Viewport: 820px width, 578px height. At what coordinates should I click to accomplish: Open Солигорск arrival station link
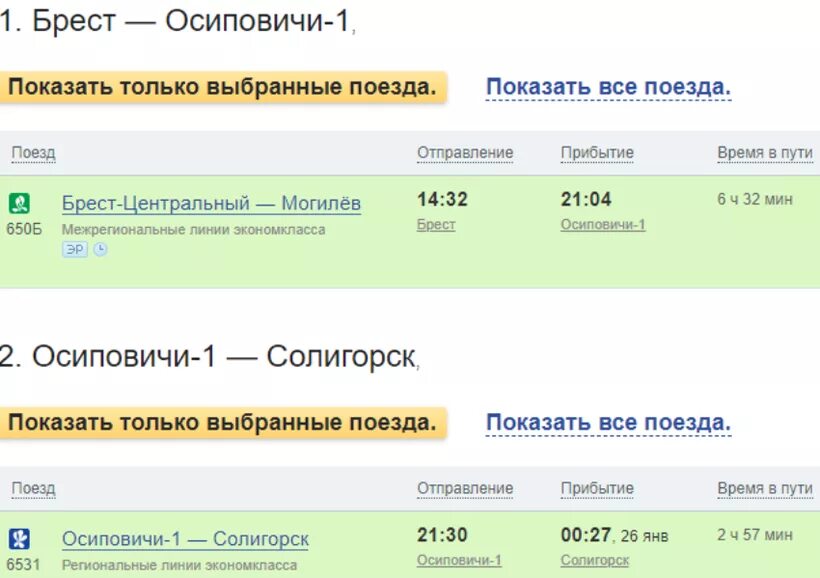595,561
